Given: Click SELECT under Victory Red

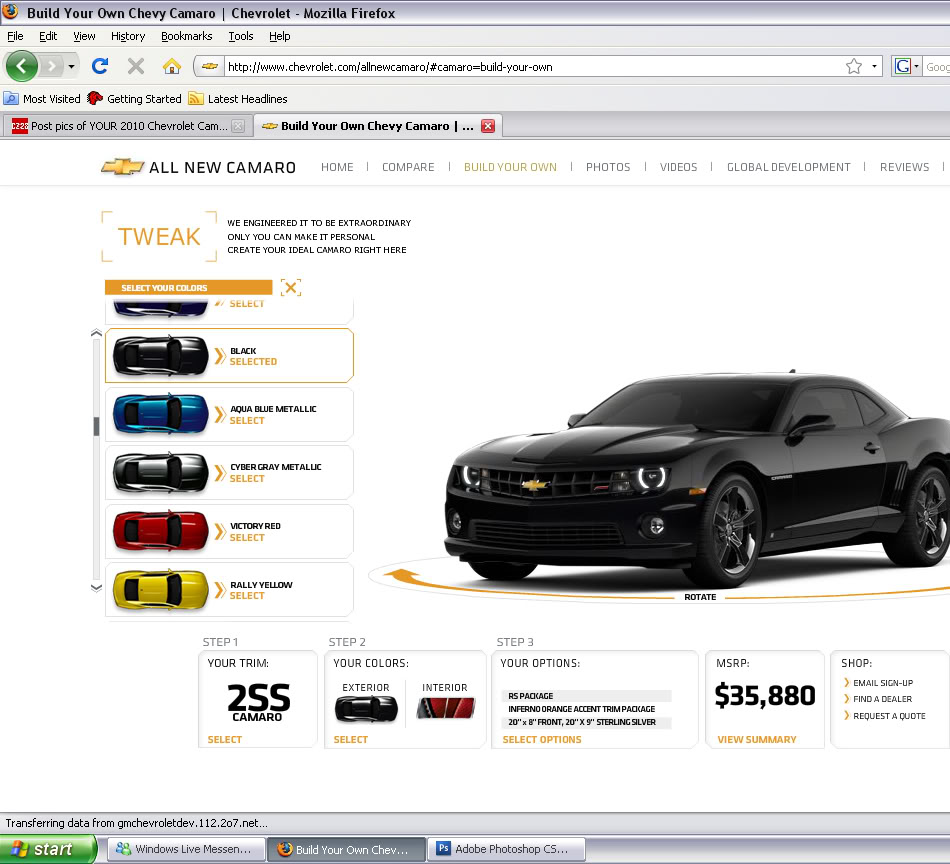Looking at the screenshot, I should point(247,537).
